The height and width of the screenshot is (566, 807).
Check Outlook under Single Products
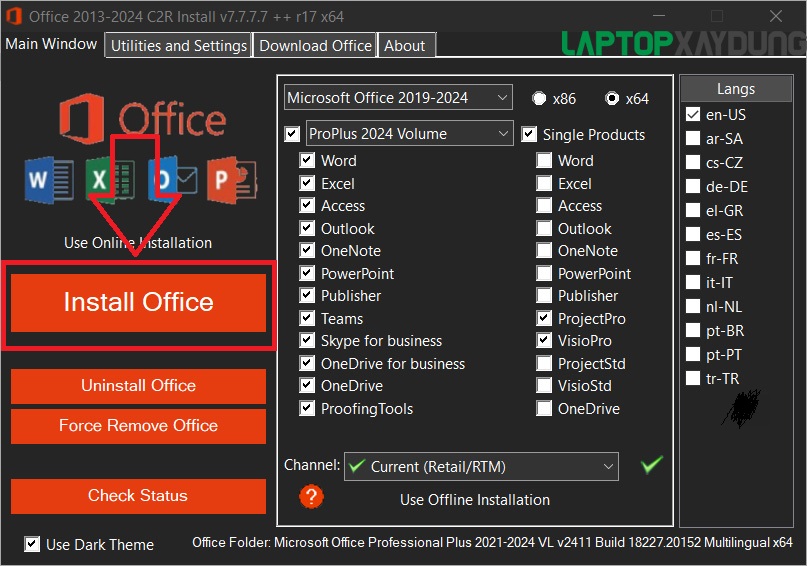544,228
